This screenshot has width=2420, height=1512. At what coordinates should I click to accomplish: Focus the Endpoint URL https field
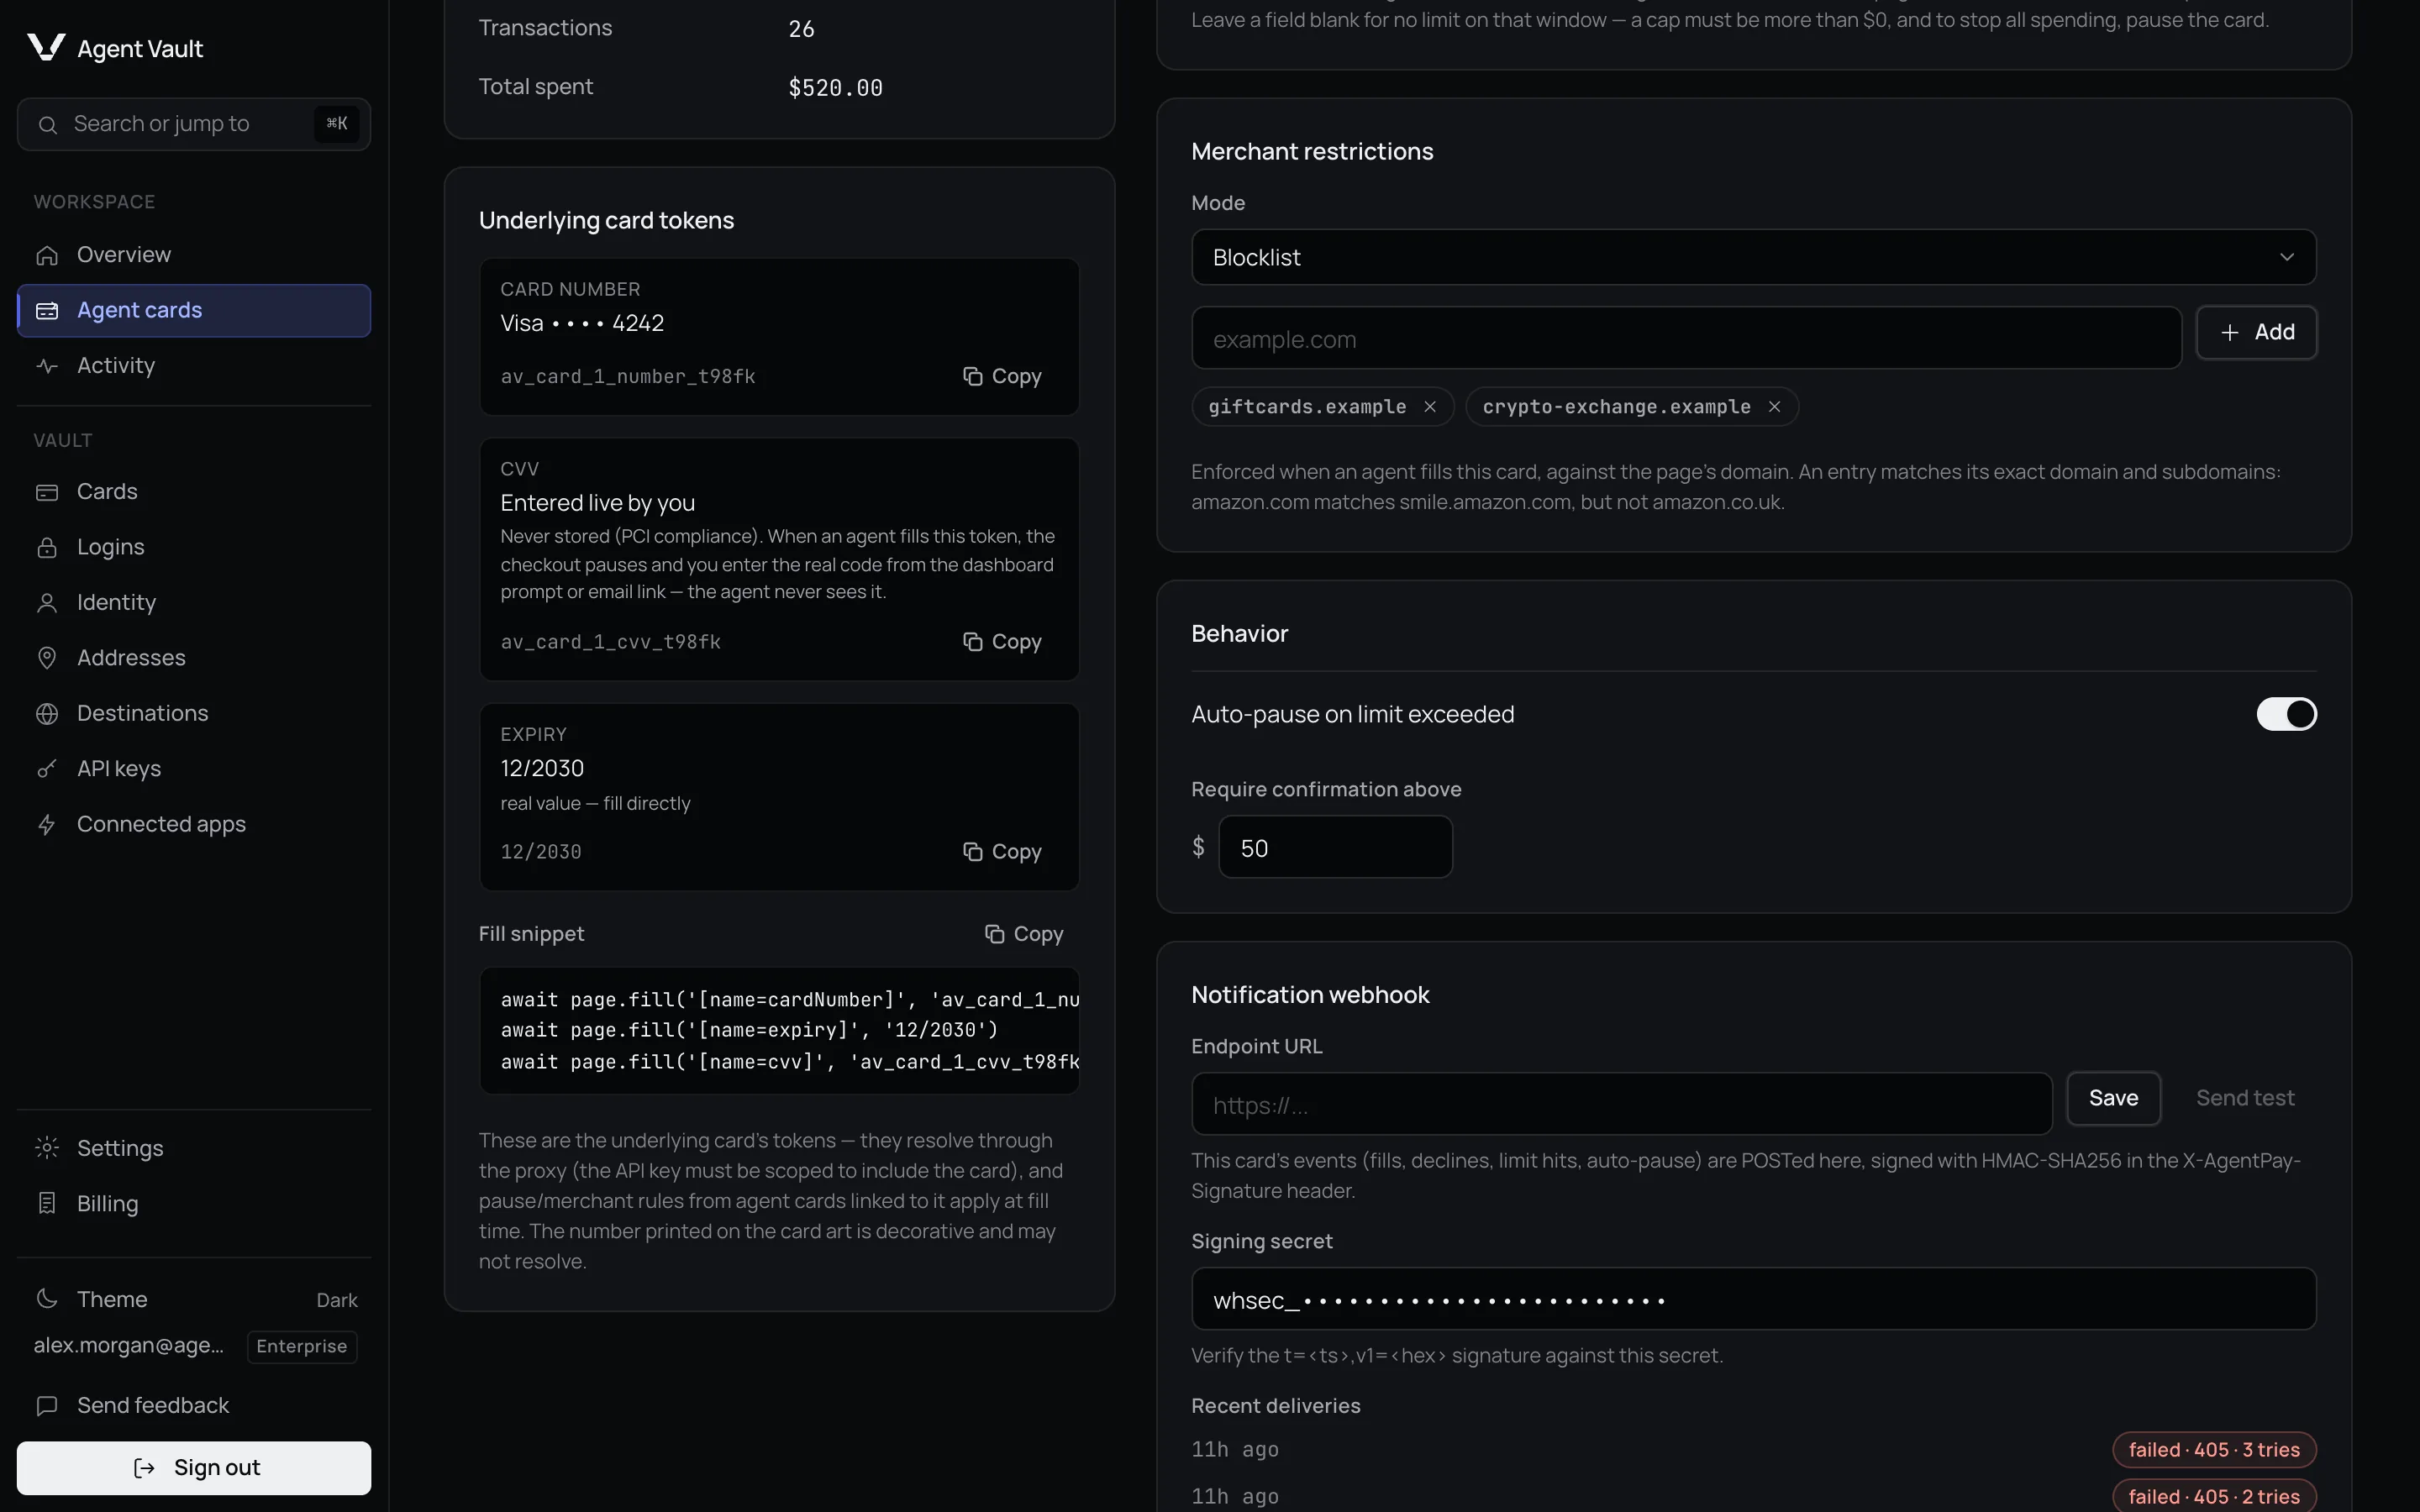(x=1621, y=1104)
